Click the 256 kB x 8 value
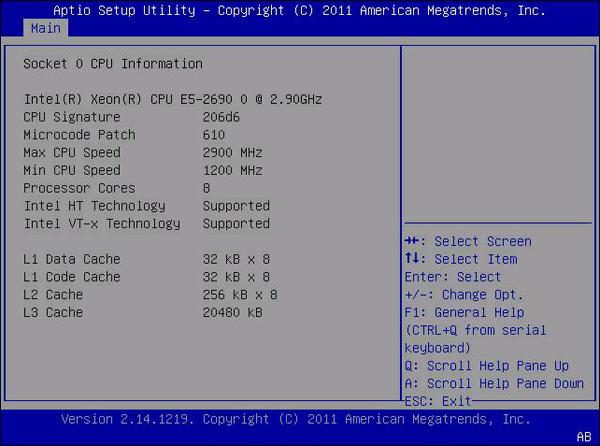This screenshot has height=446, width=600. pos(240,295)
